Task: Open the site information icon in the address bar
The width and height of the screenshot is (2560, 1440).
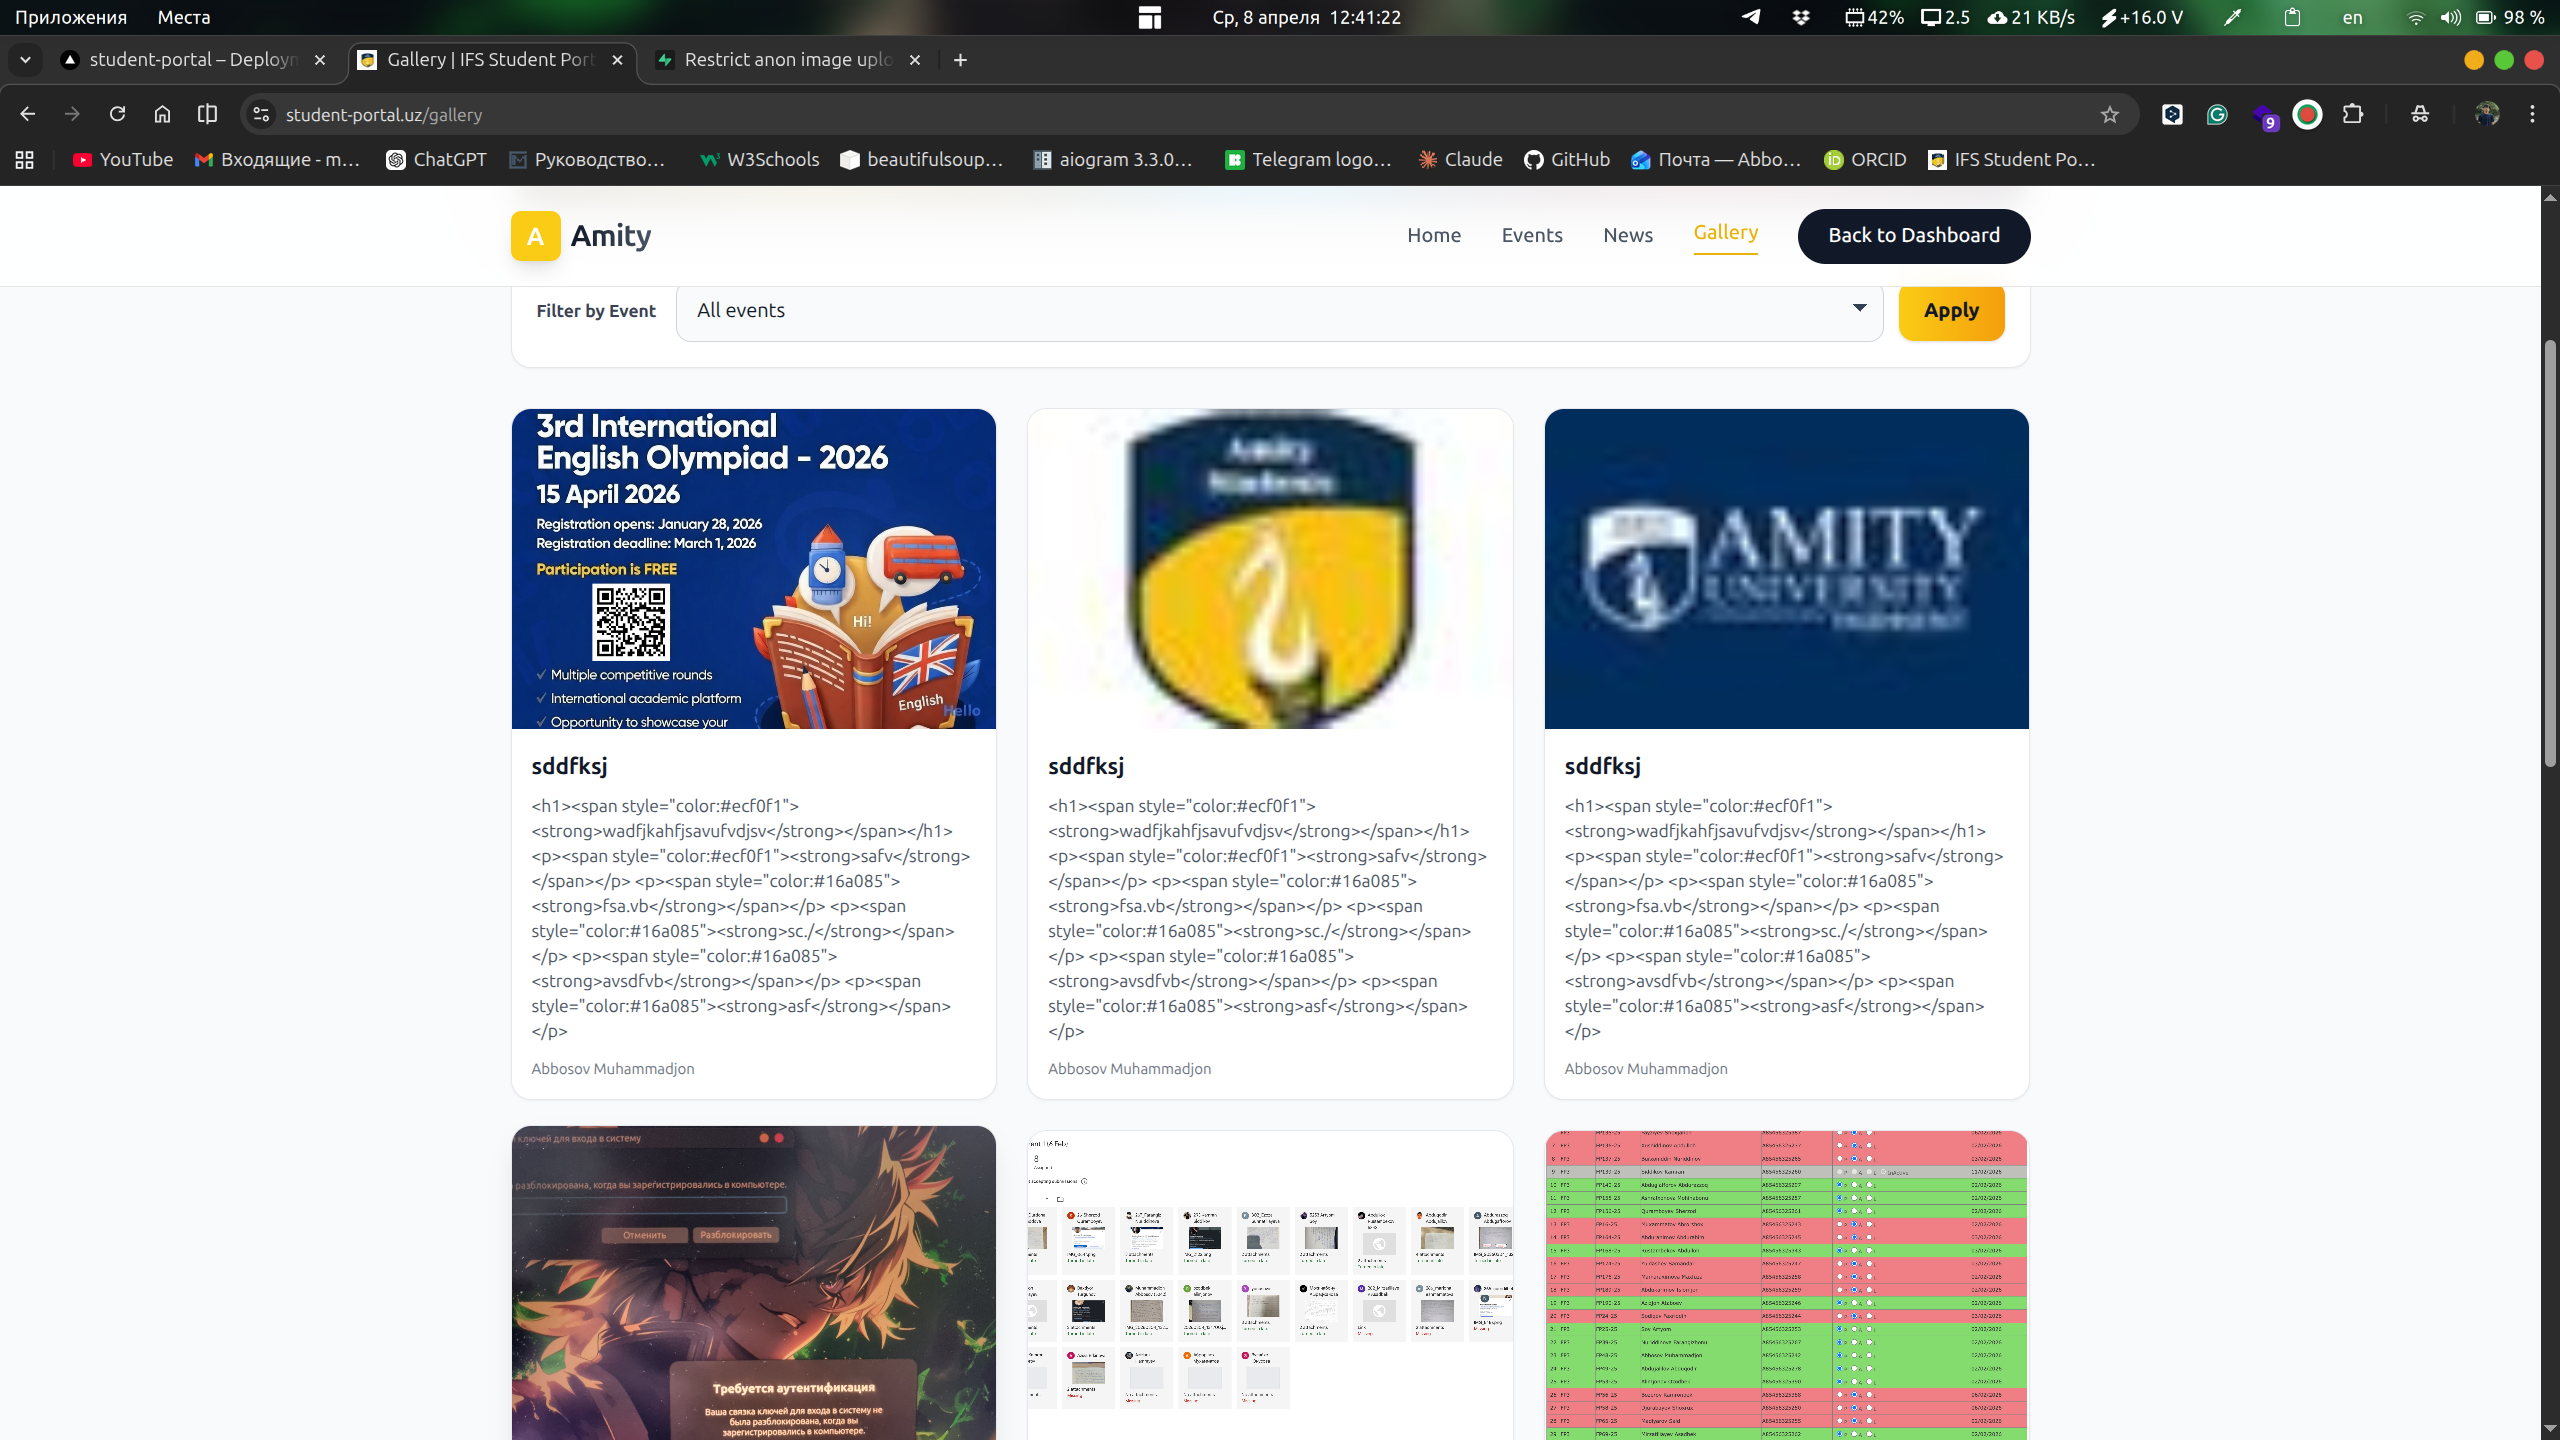Action: [261, 114]
